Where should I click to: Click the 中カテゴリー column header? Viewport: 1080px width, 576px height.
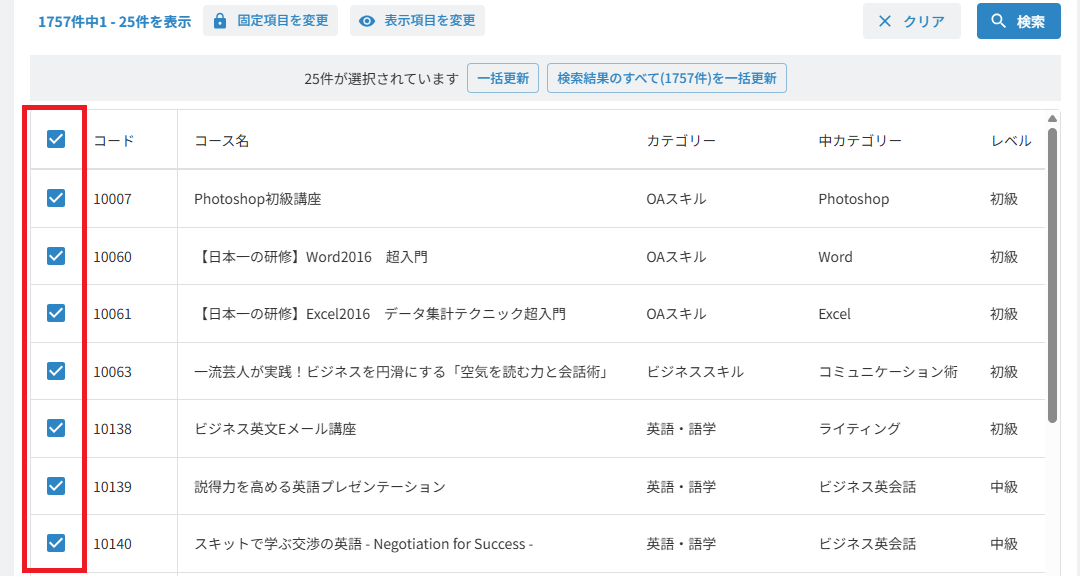[860, 141]
